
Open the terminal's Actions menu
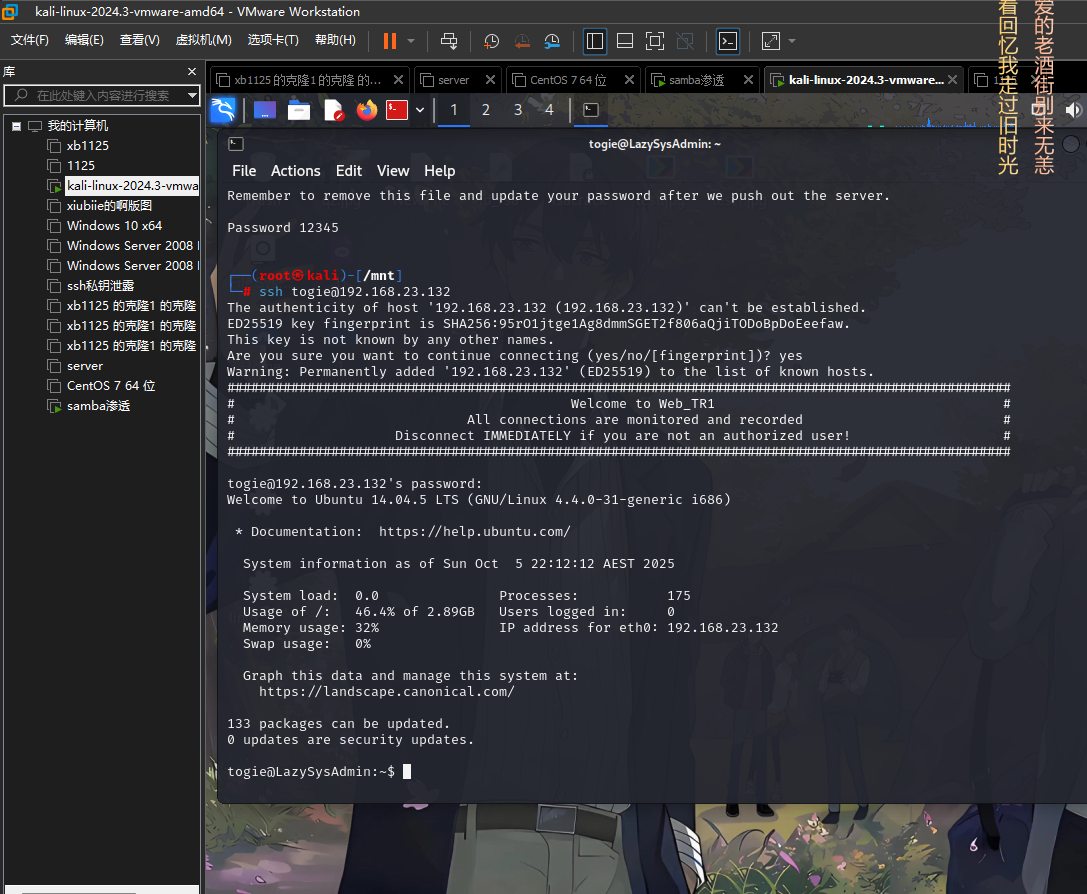[x=295, y=171]
